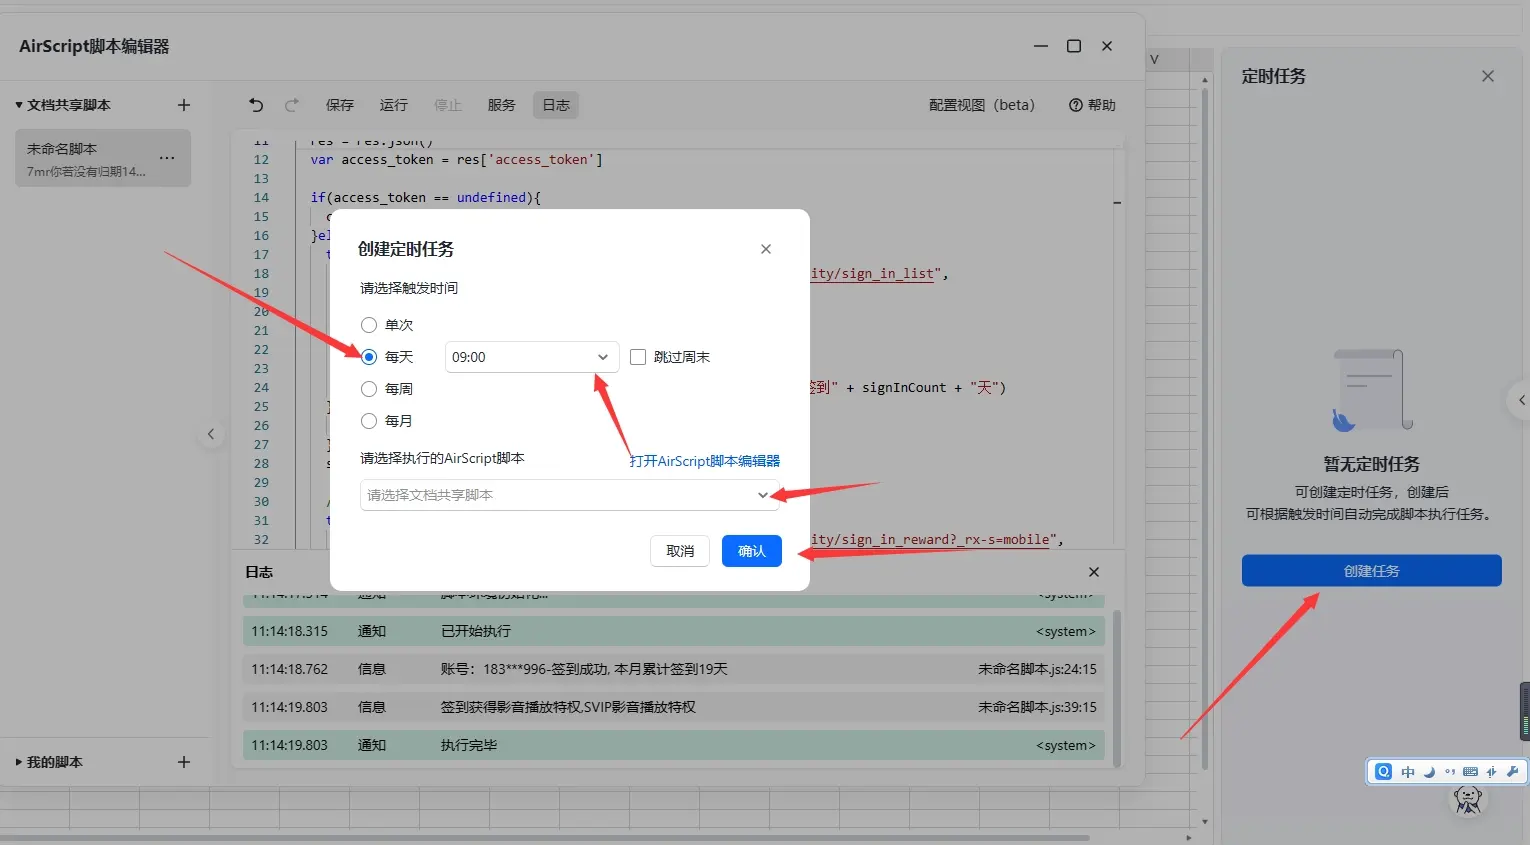Click 运行 to run the script
The height and width of the screenshot is (845, 1530).
coord(394,105)
